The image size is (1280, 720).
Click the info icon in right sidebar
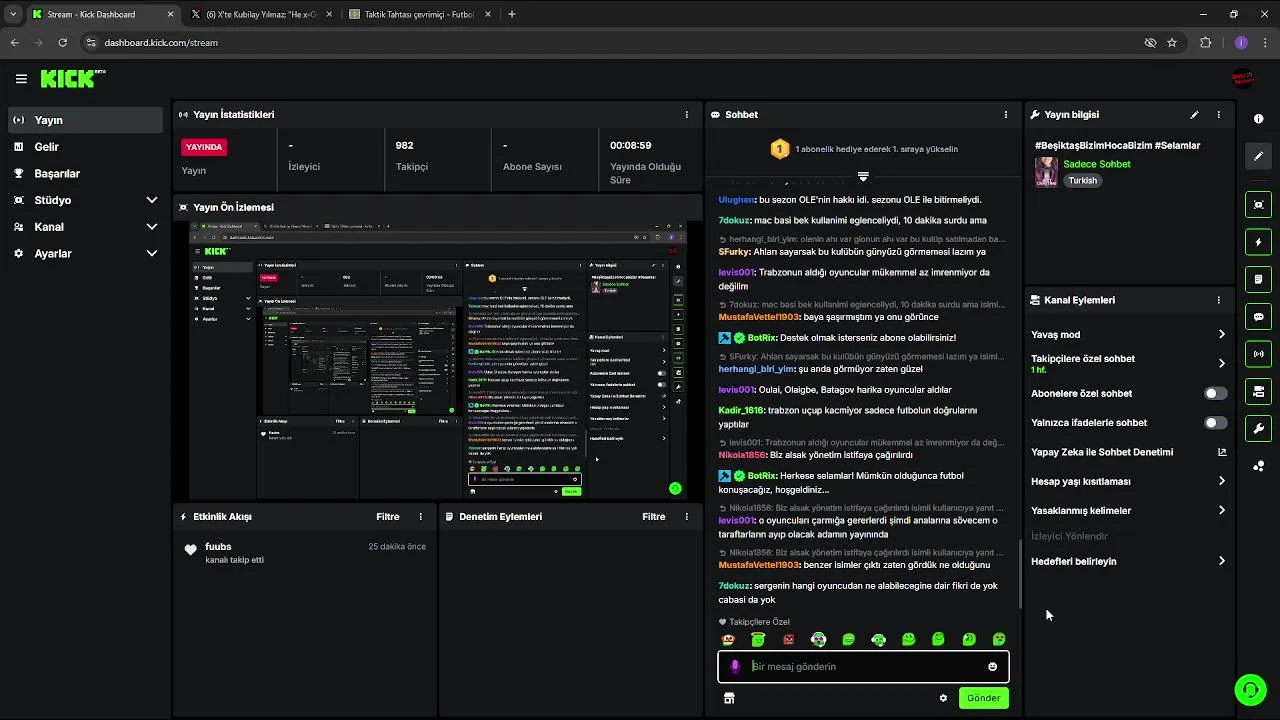[1258, 118]
